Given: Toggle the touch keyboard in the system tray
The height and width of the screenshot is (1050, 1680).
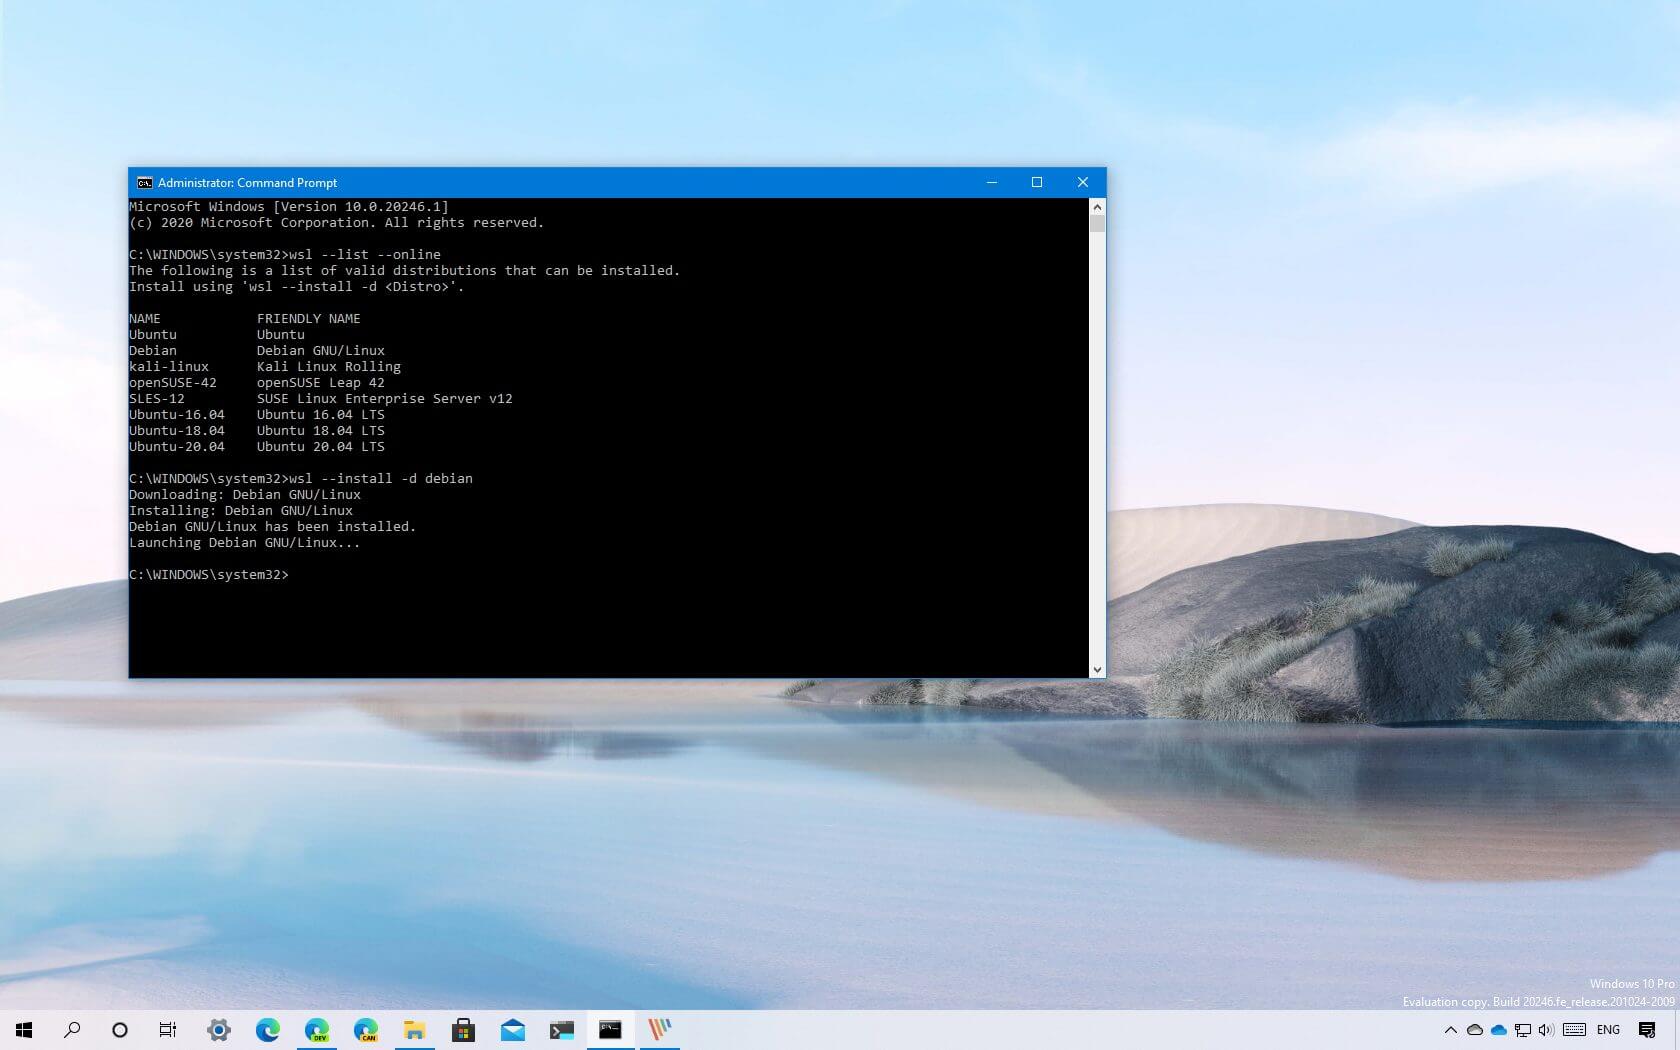Looking at the screenshot, I should [x=1573, y=1030].
